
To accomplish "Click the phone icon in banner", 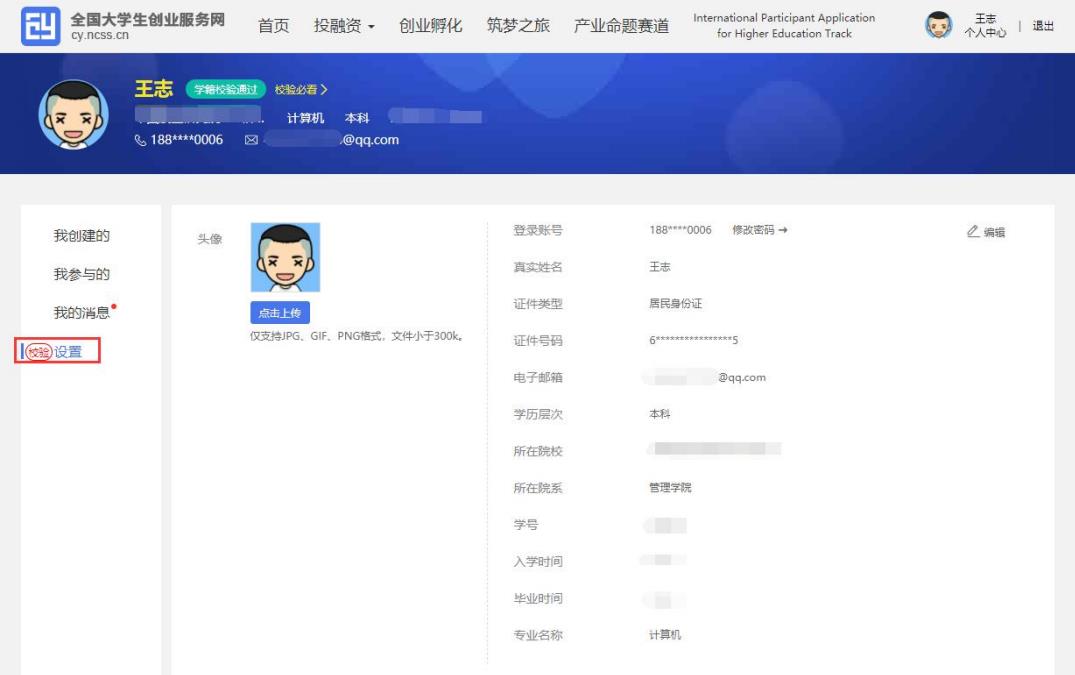I will (x=140, y=140).
